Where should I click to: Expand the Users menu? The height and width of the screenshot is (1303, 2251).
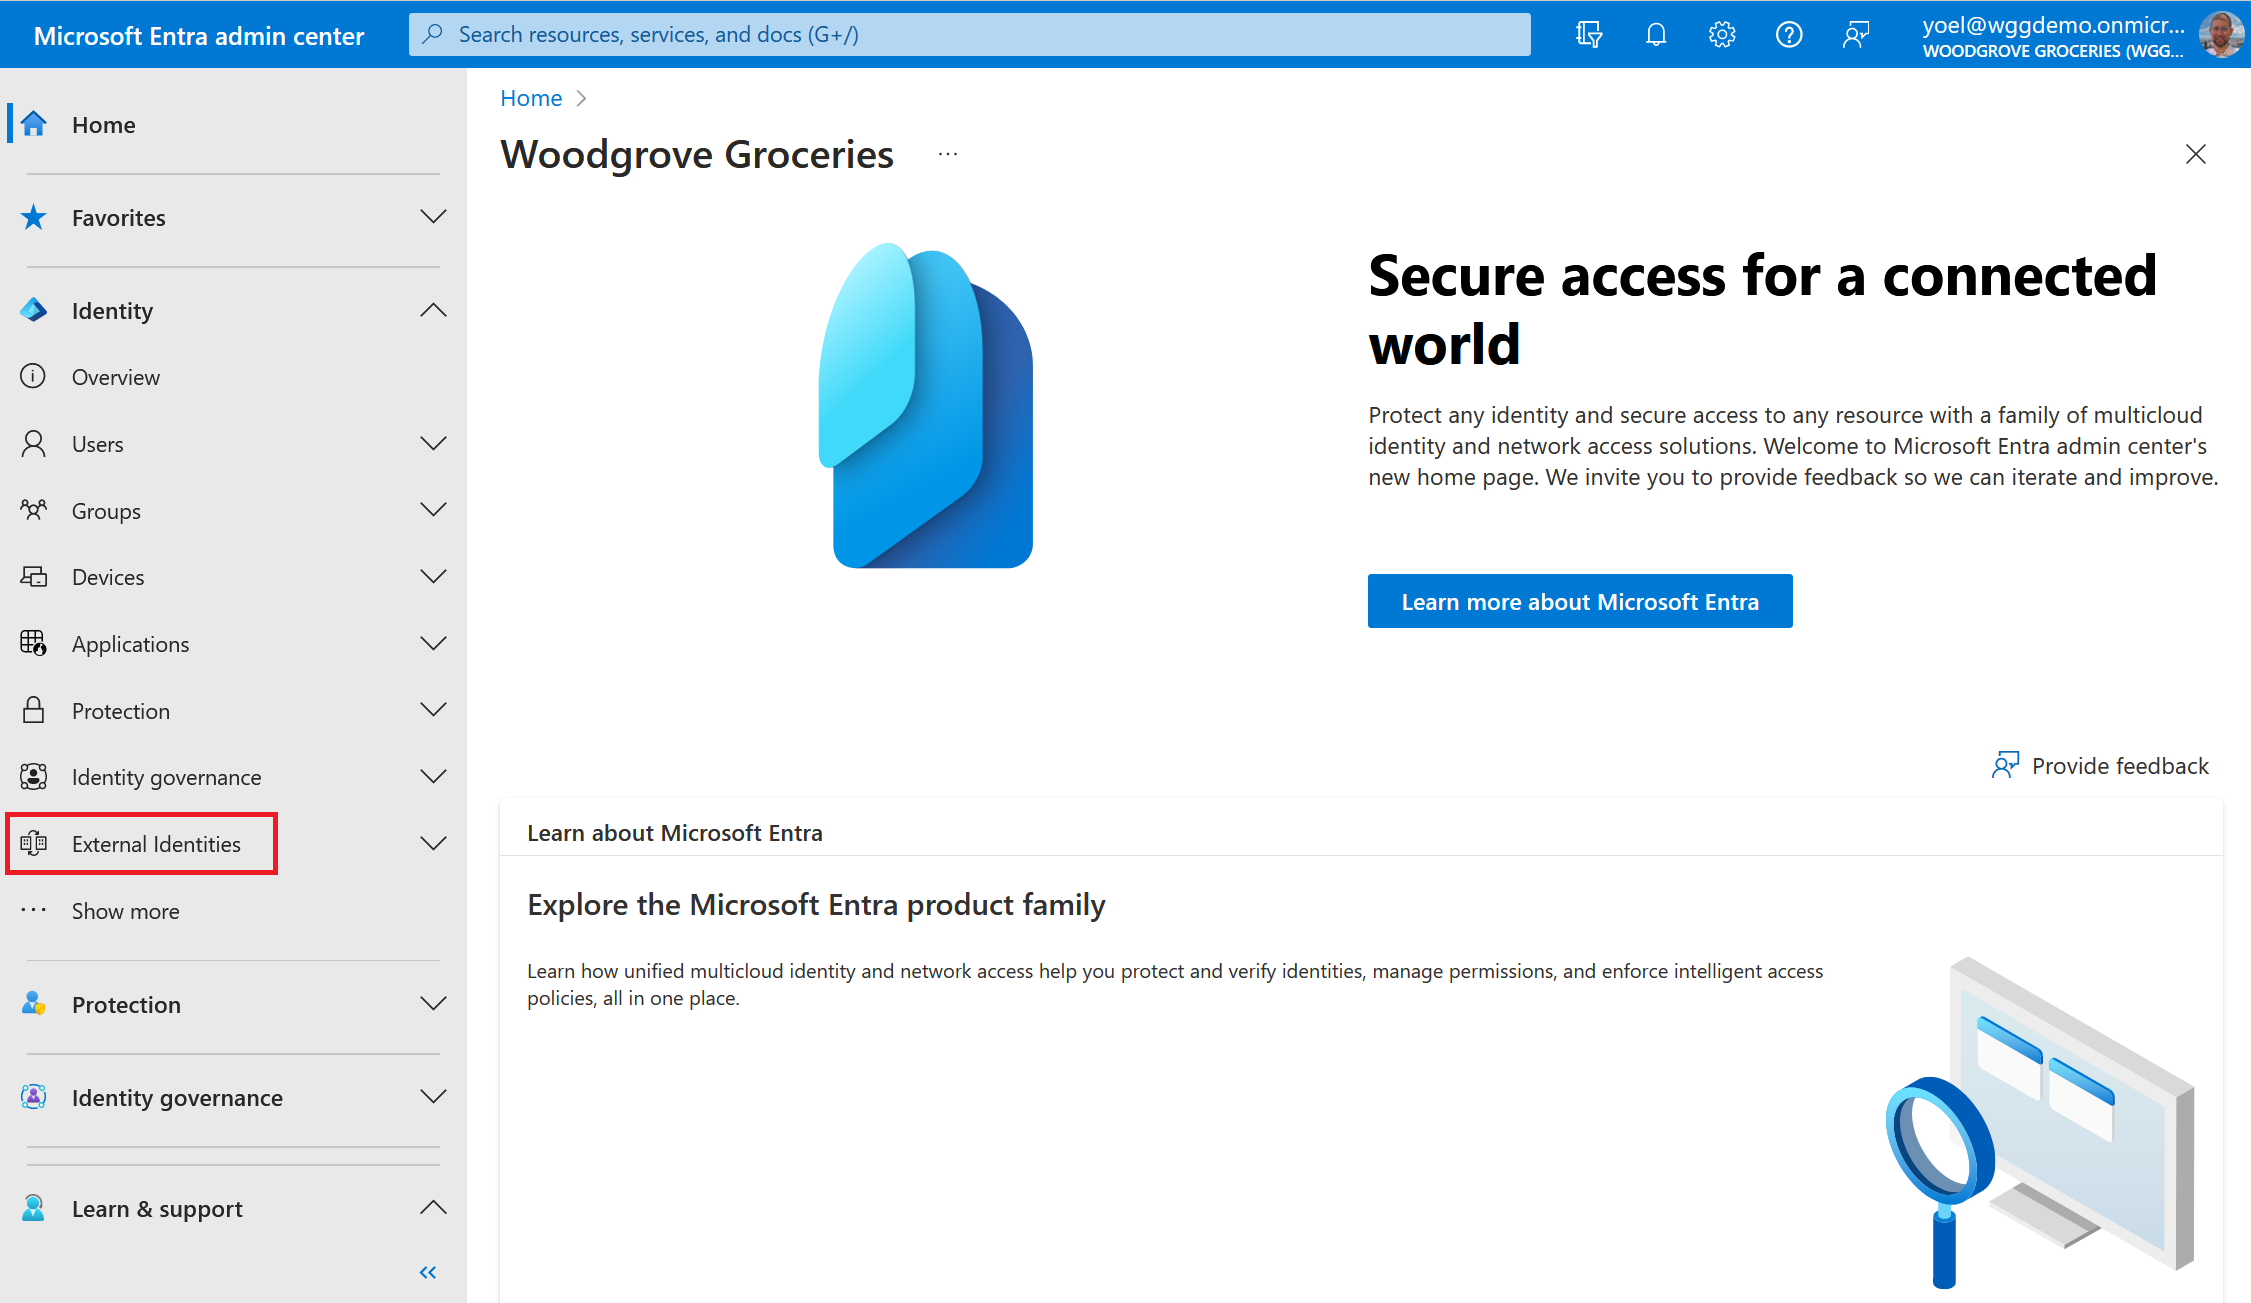[433, 443]
